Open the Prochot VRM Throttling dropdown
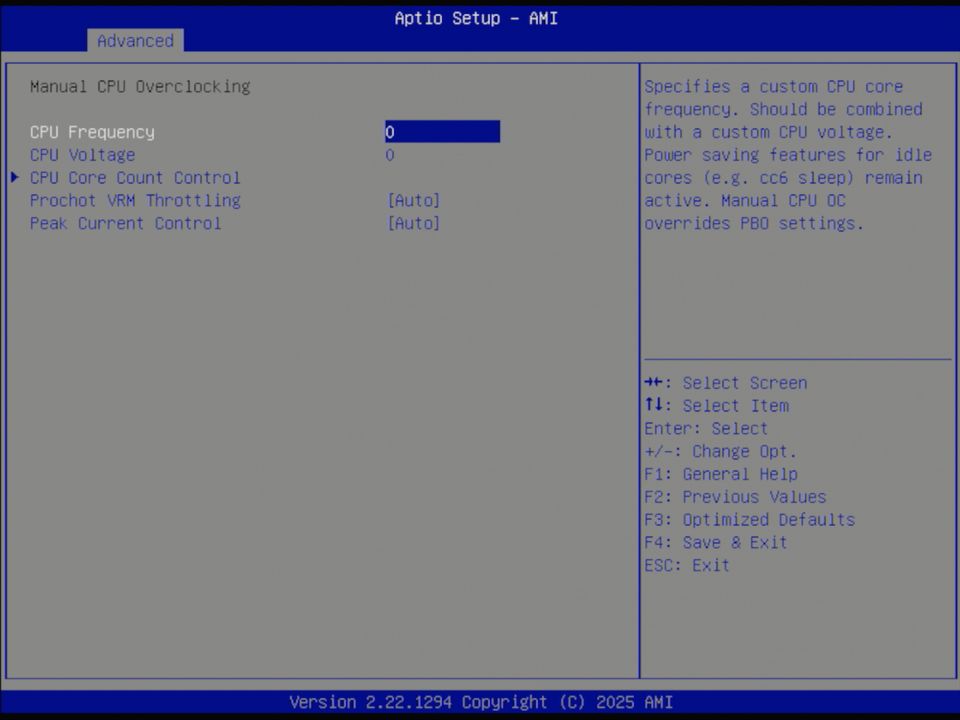This screenshot has width=960, height=720. [413, 200]
